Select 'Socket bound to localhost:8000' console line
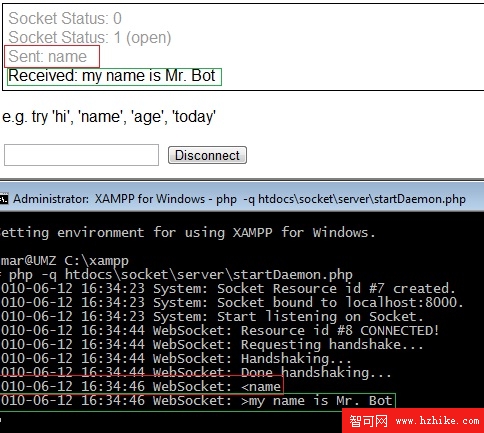Image resolution: width=484 pixels, height=433 pixels. pyautogui.click(x=232, y=303)
